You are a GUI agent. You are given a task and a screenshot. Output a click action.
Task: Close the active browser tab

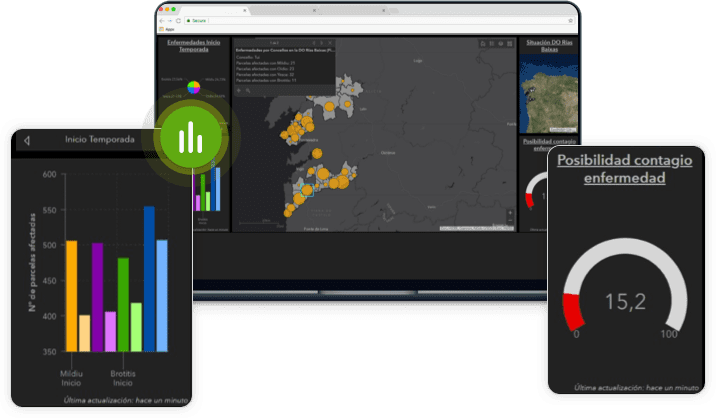245,11
